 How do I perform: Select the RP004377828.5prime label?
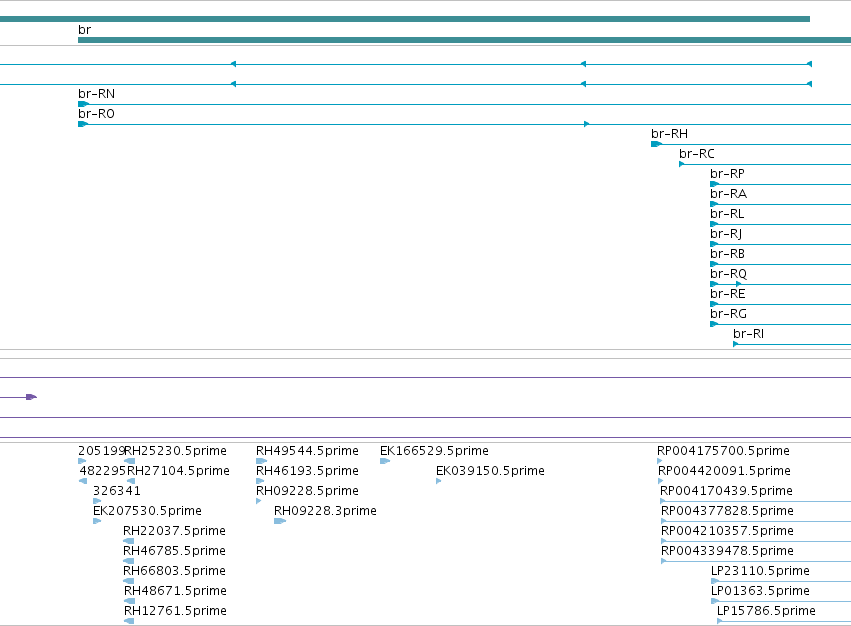727,511
